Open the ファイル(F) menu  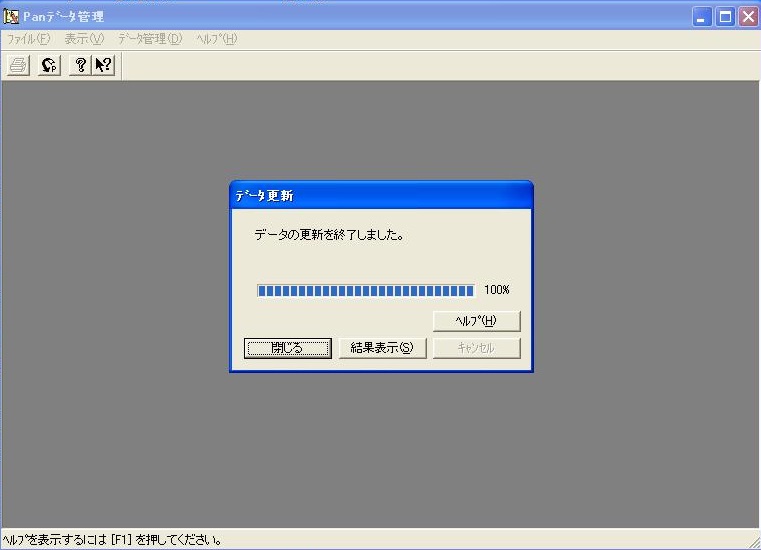point(29,39)
